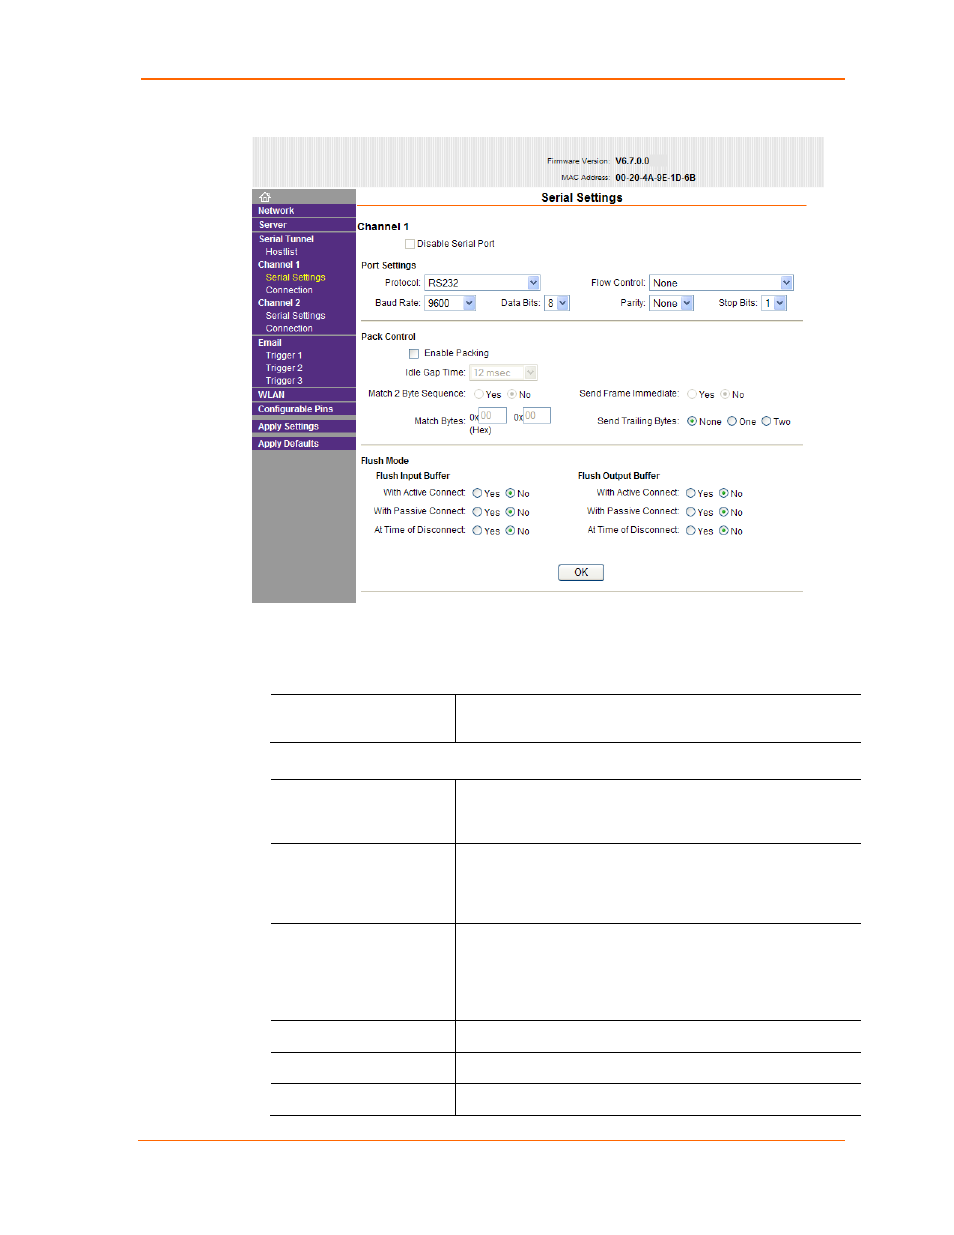Open Configurable Pins page

(x=295, y=409)
